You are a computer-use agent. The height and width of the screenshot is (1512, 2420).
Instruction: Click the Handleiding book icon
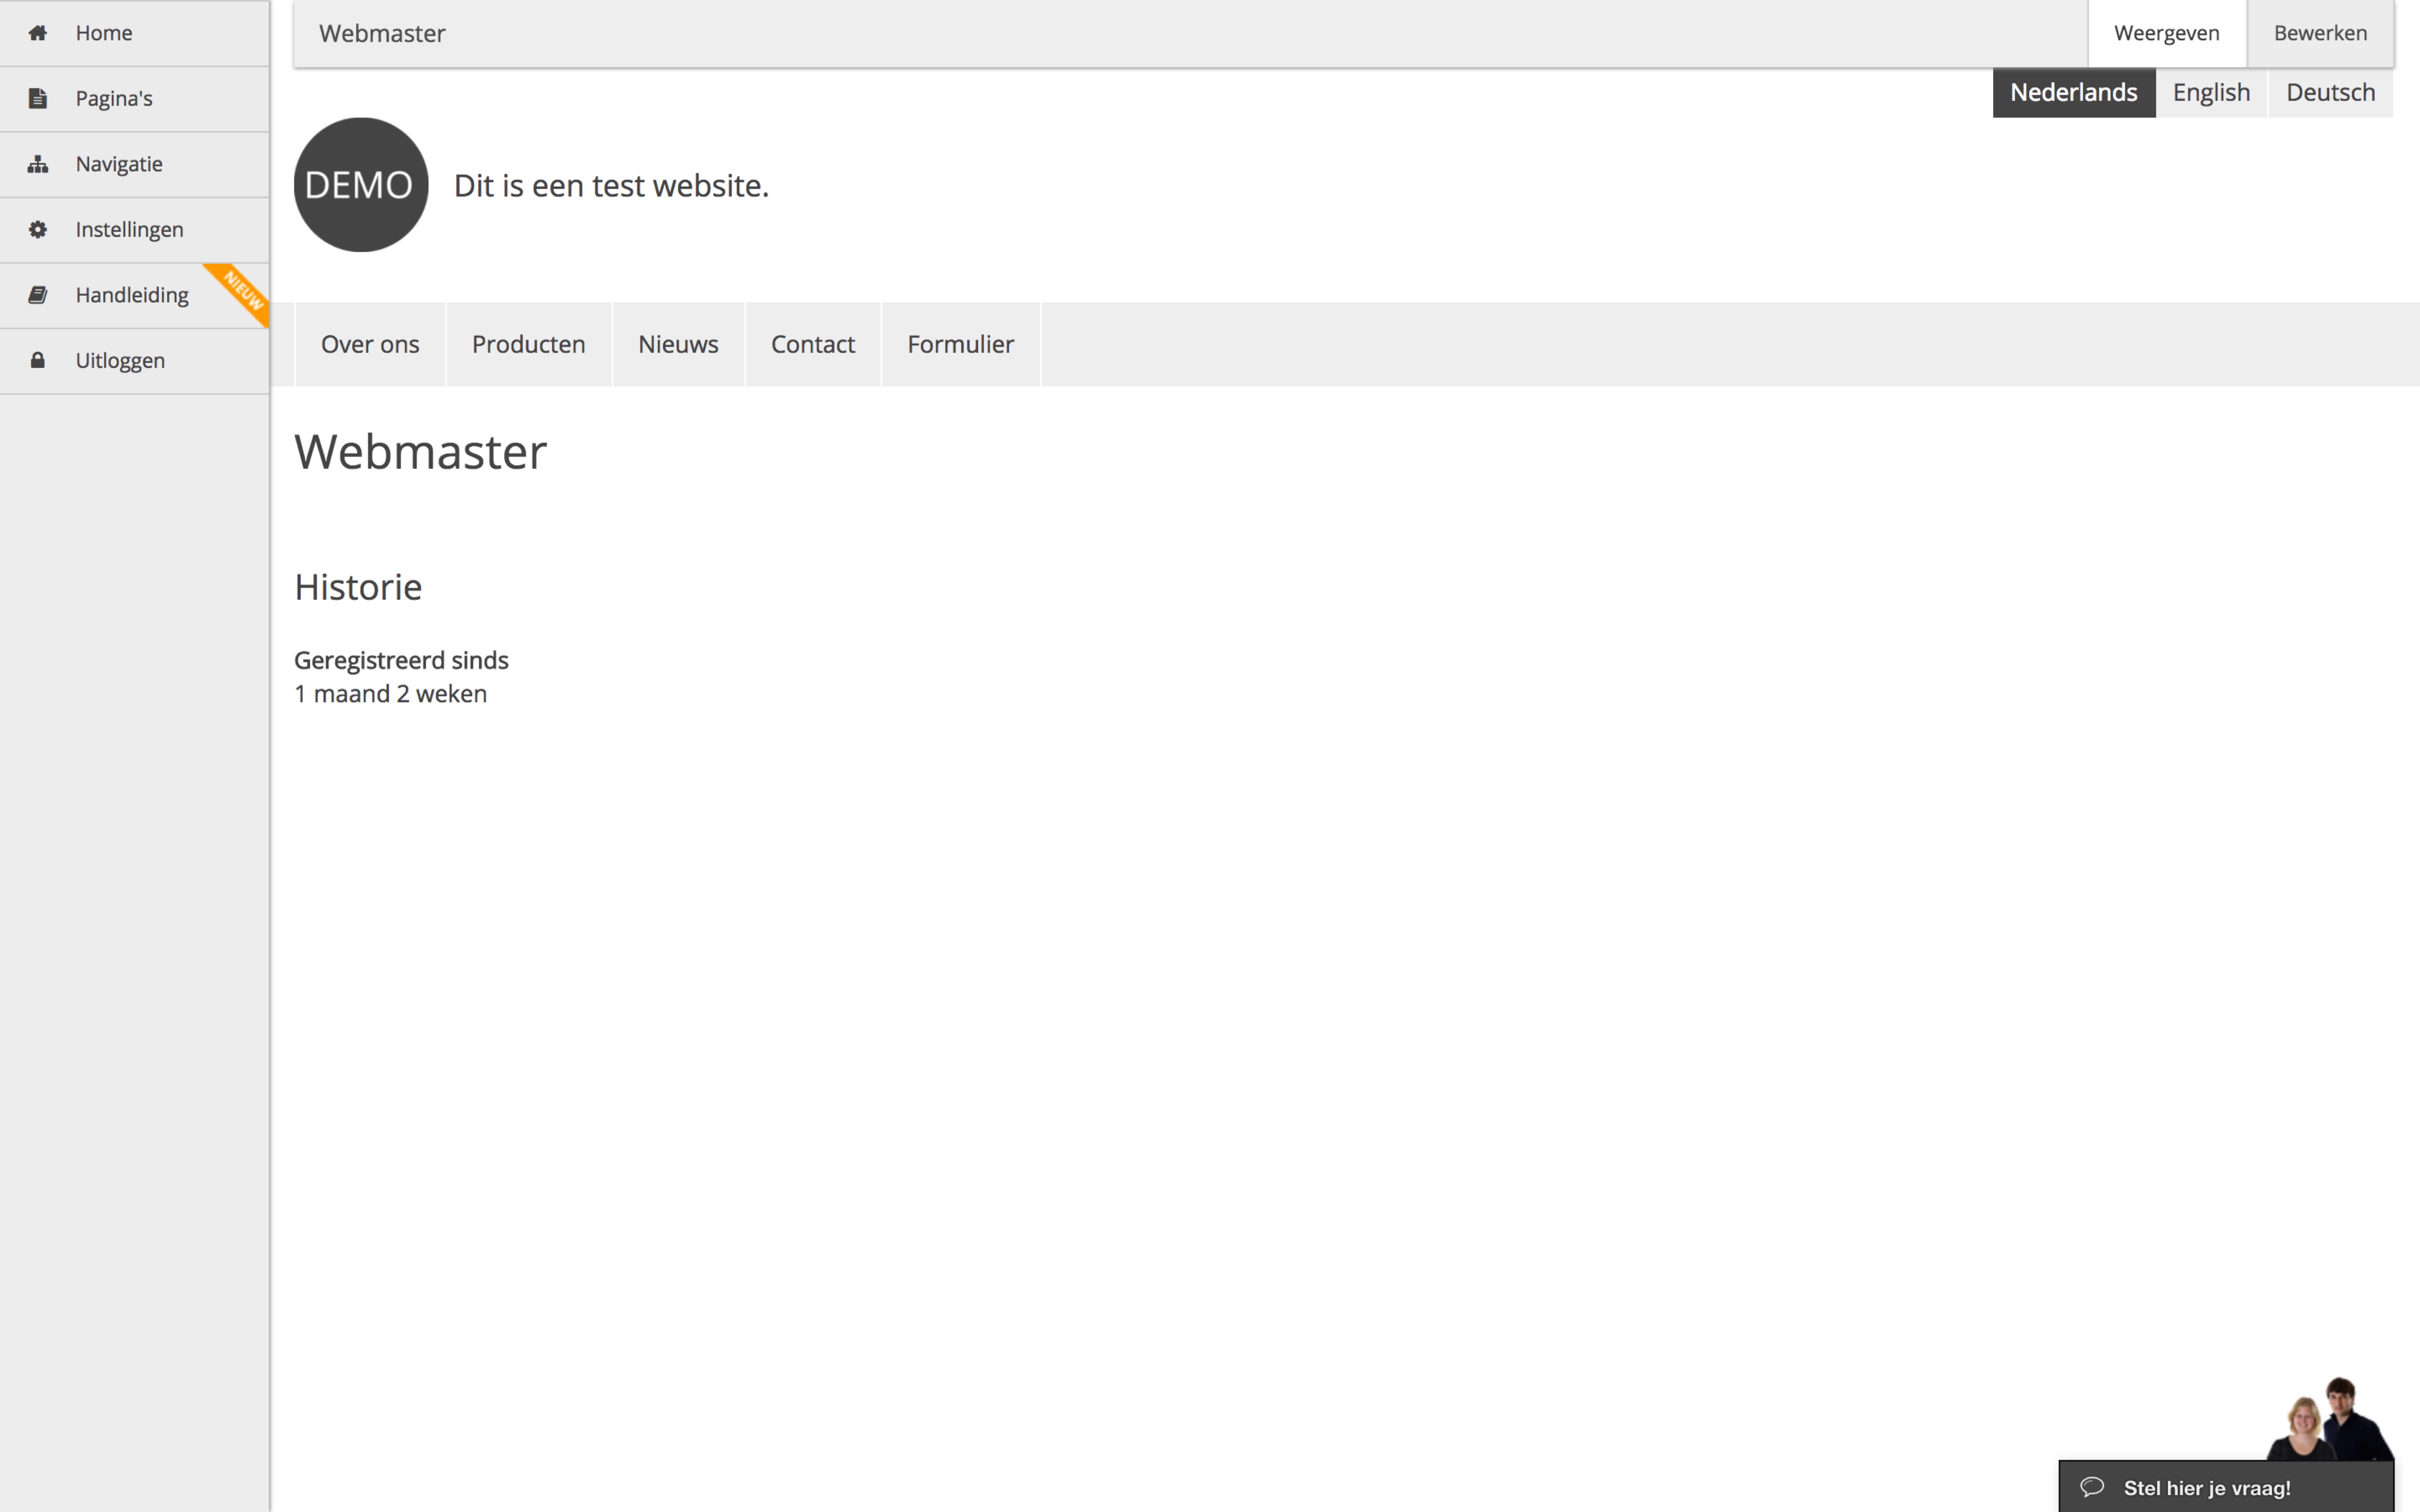click(38, 295)
